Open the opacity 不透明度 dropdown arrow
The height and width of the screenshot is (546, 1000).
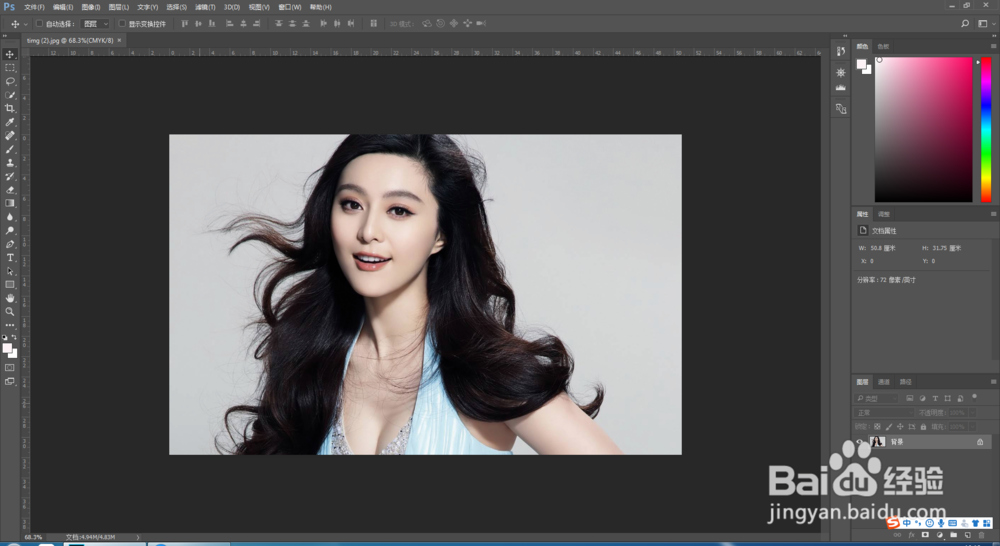pos(972,413)
